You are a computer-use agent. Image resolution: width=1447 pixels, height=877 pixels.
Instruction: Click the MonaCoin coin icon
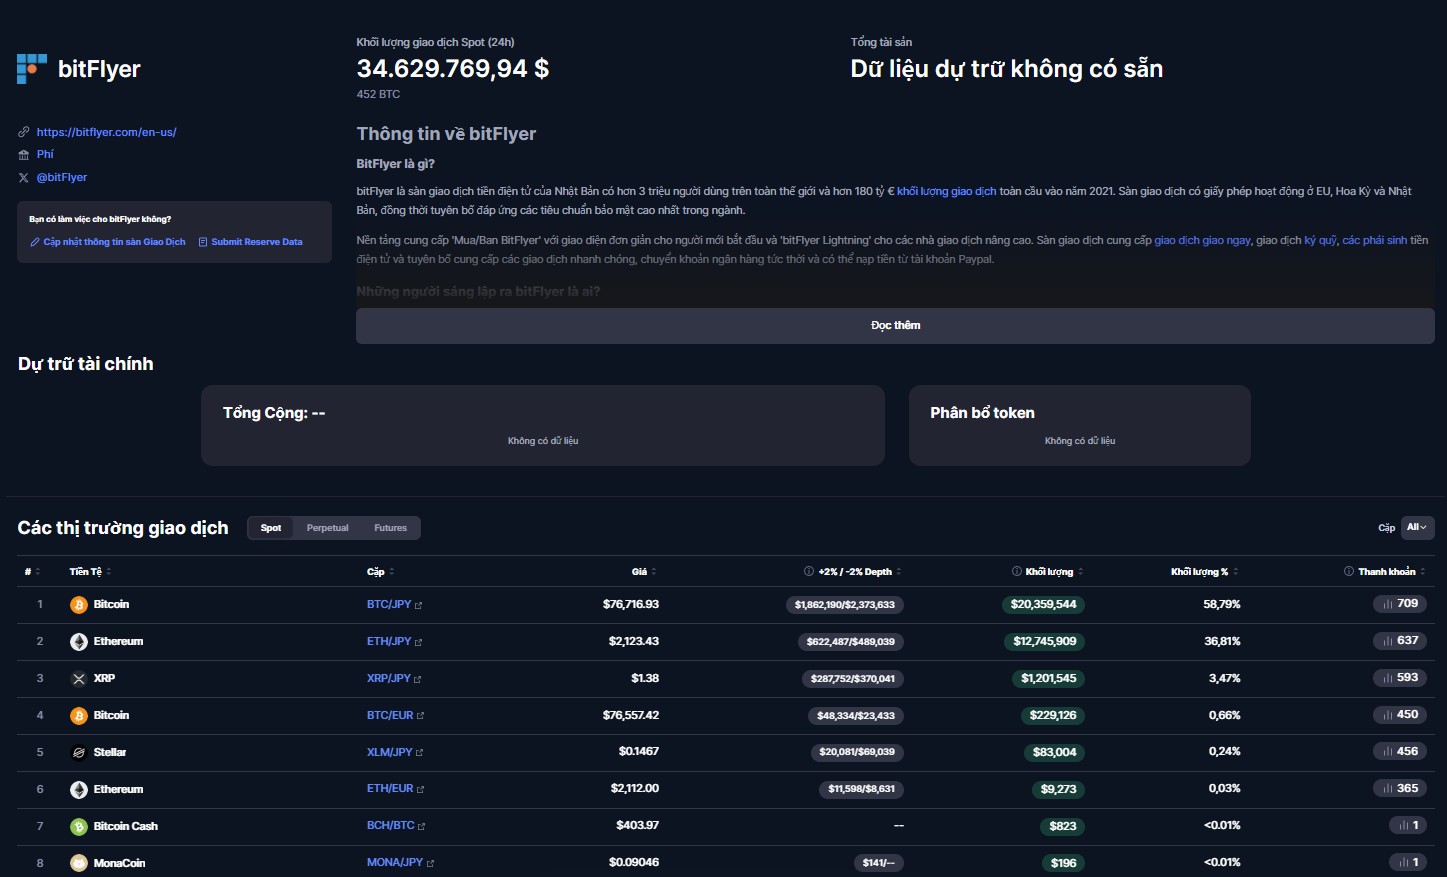pos(79,863)
